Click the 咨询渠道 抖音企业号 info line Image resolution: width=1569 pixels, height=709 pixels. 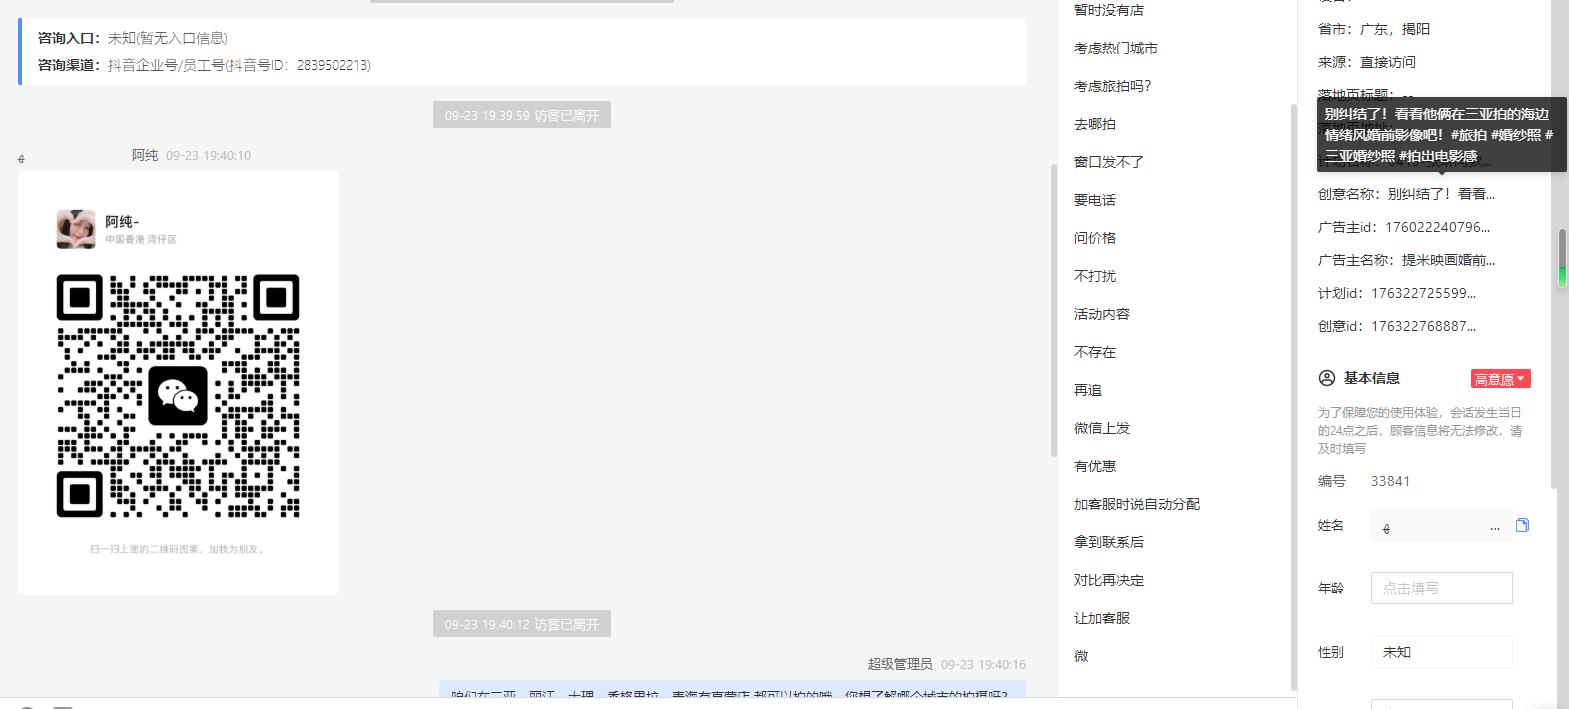point(204,65)
